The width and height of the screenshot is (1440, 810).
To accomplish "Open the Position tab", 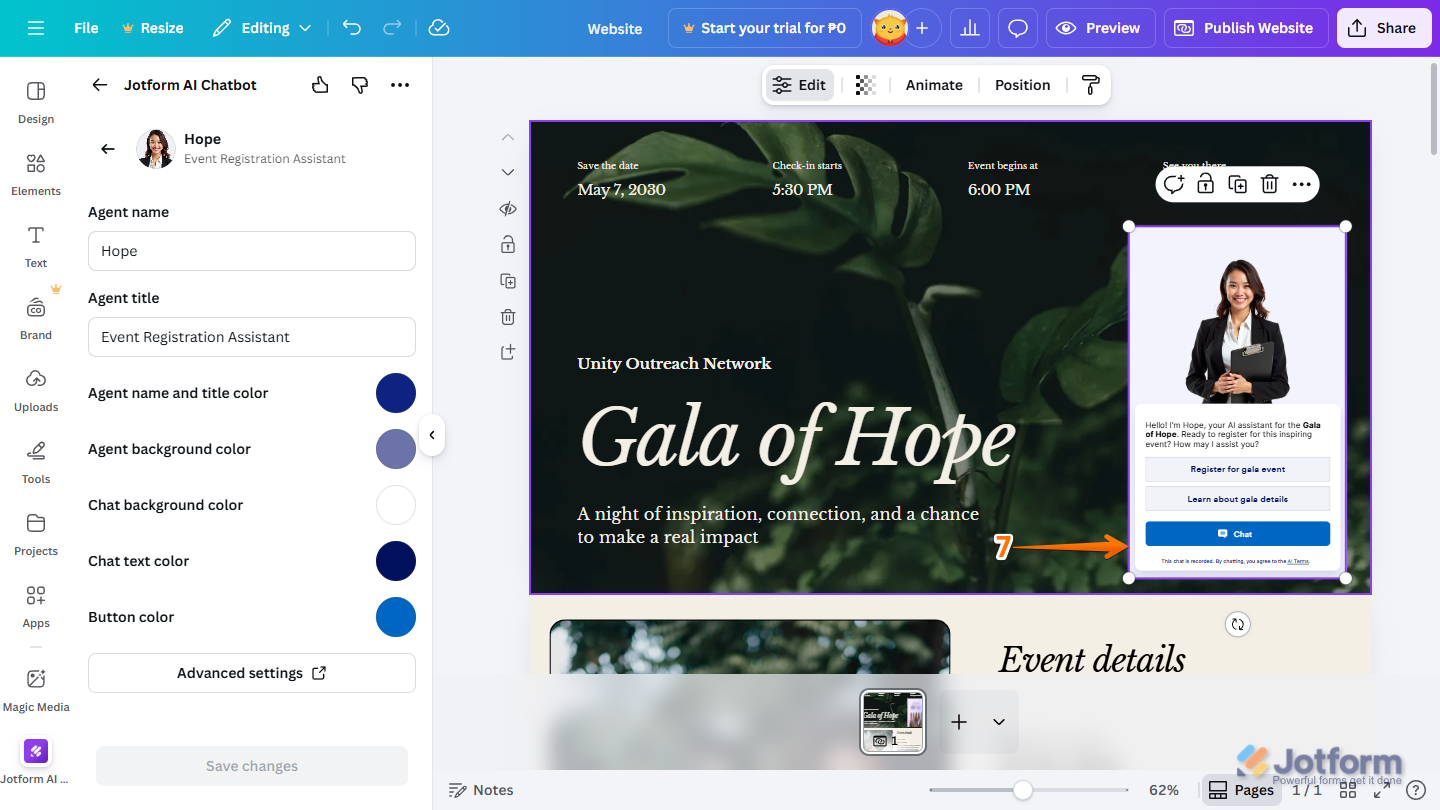I will coord(1022,85).
